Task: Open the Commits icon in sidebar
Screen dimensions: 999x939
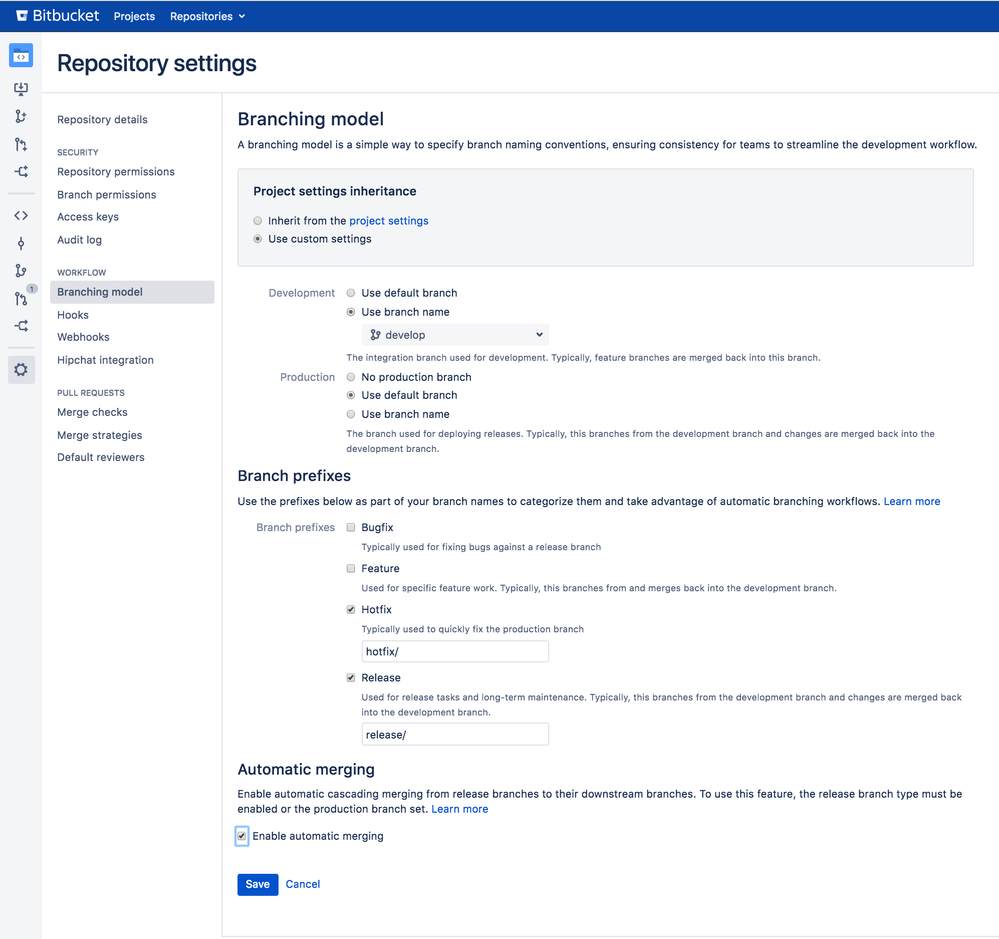Action: click(21, 243)
